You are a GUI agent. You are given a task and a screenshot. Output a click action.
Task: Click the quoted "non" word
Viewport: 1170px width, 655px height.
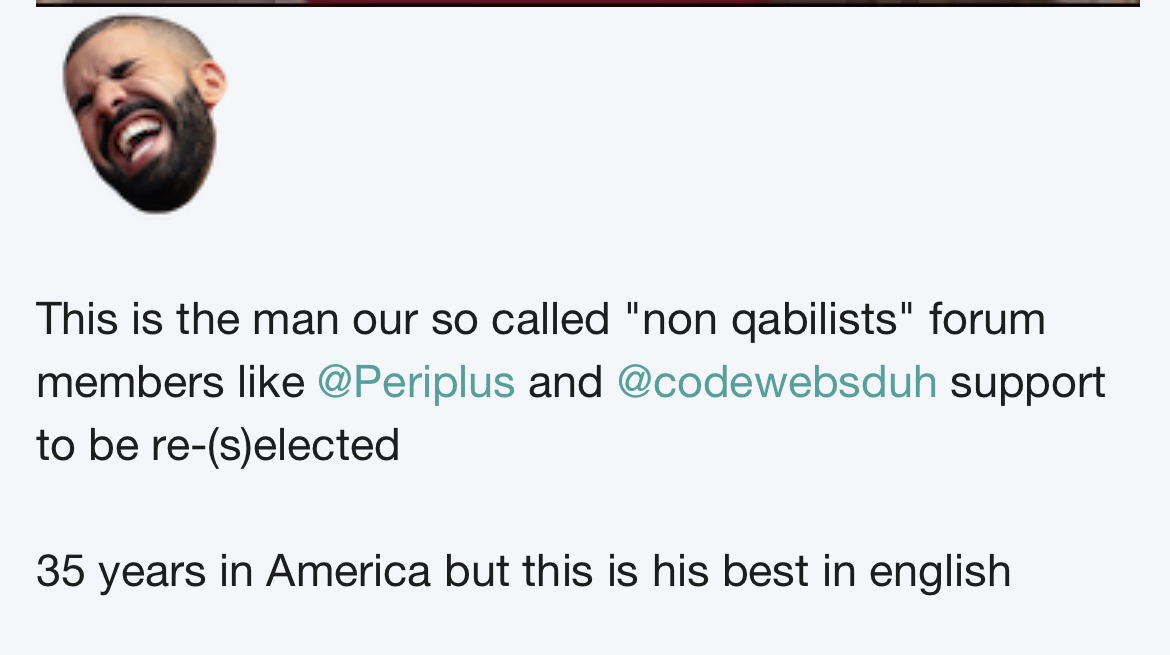click(x=678, y=321)
